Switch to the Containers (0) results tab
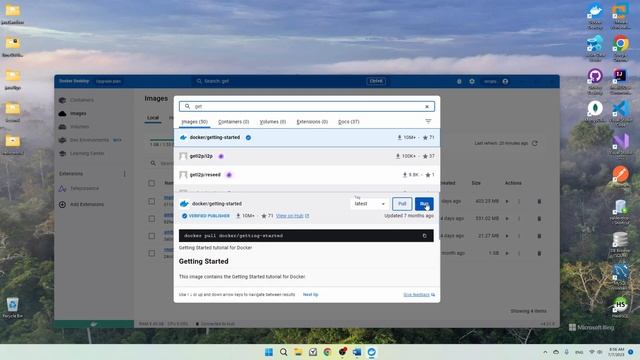 point(233,122)
